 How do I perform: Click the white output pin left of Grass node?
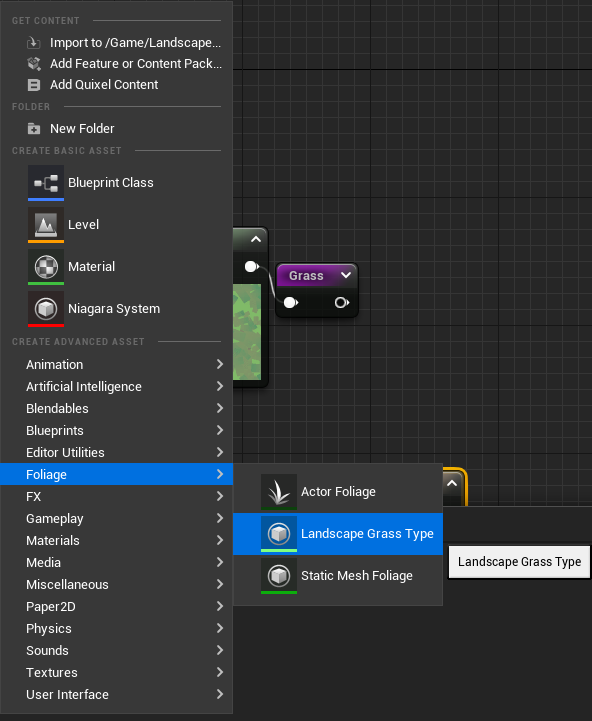252,267
